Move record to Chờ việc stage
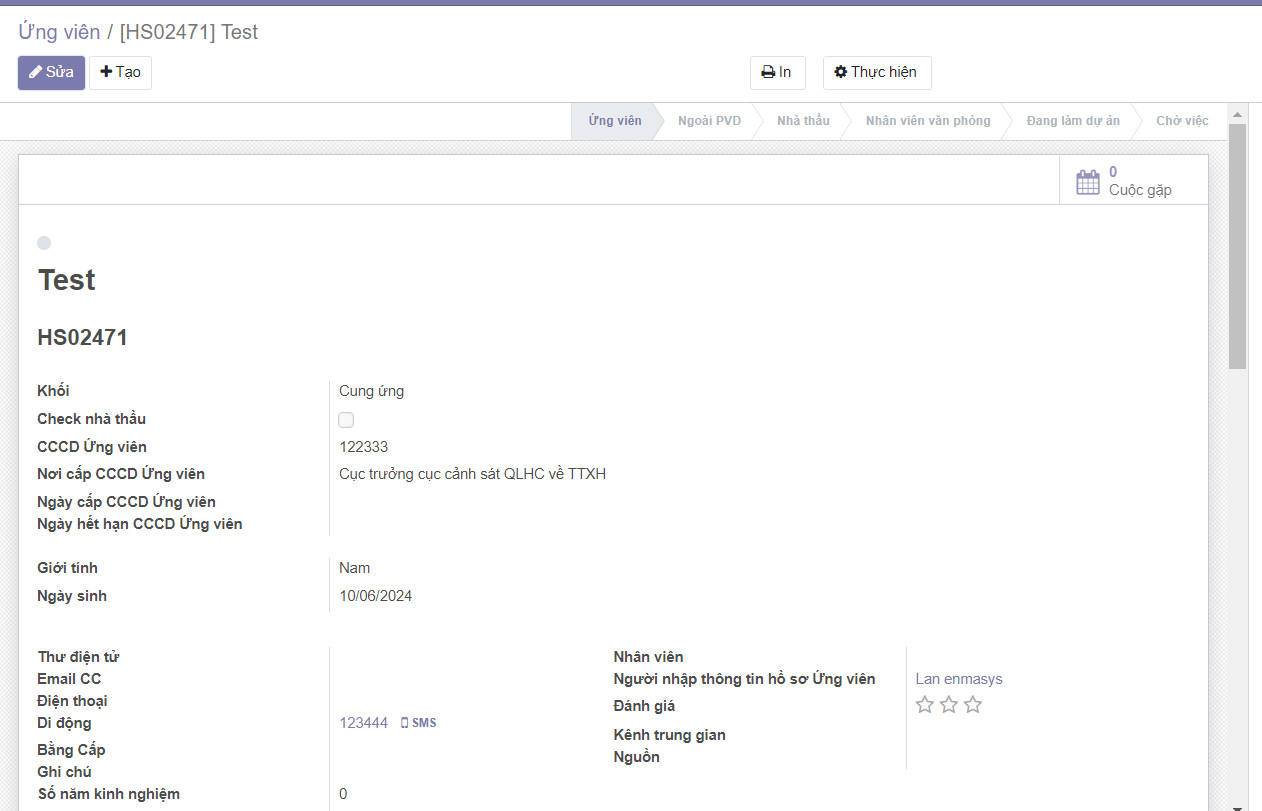Screen dimensions: 1262x811 point(1181,121)
